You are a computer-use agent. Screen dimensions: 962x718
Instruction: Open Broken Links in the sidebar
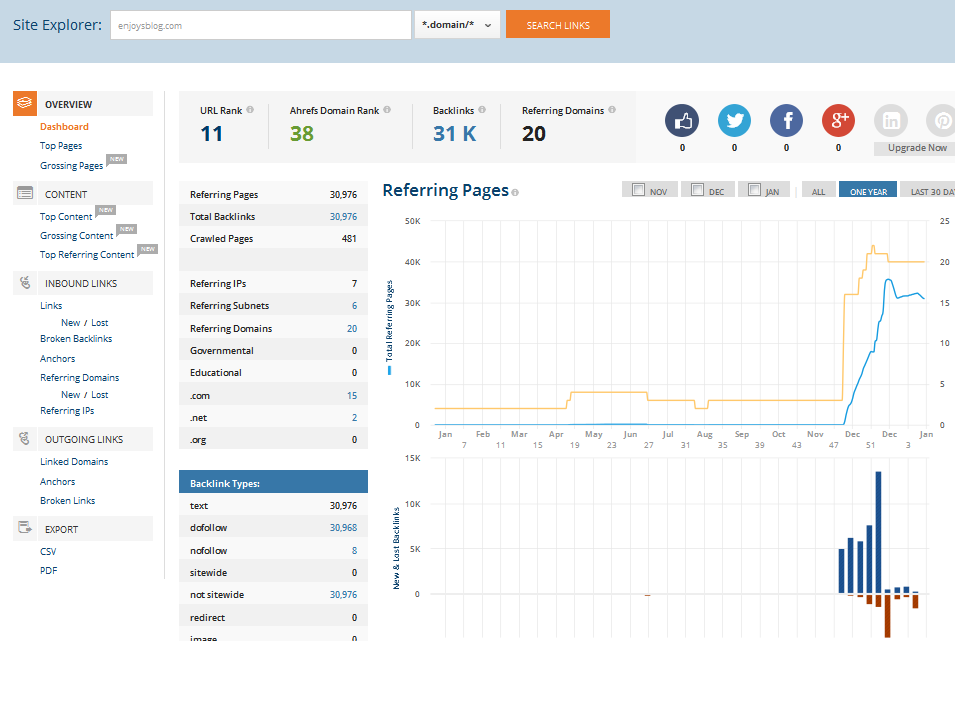tap(67, 501)
